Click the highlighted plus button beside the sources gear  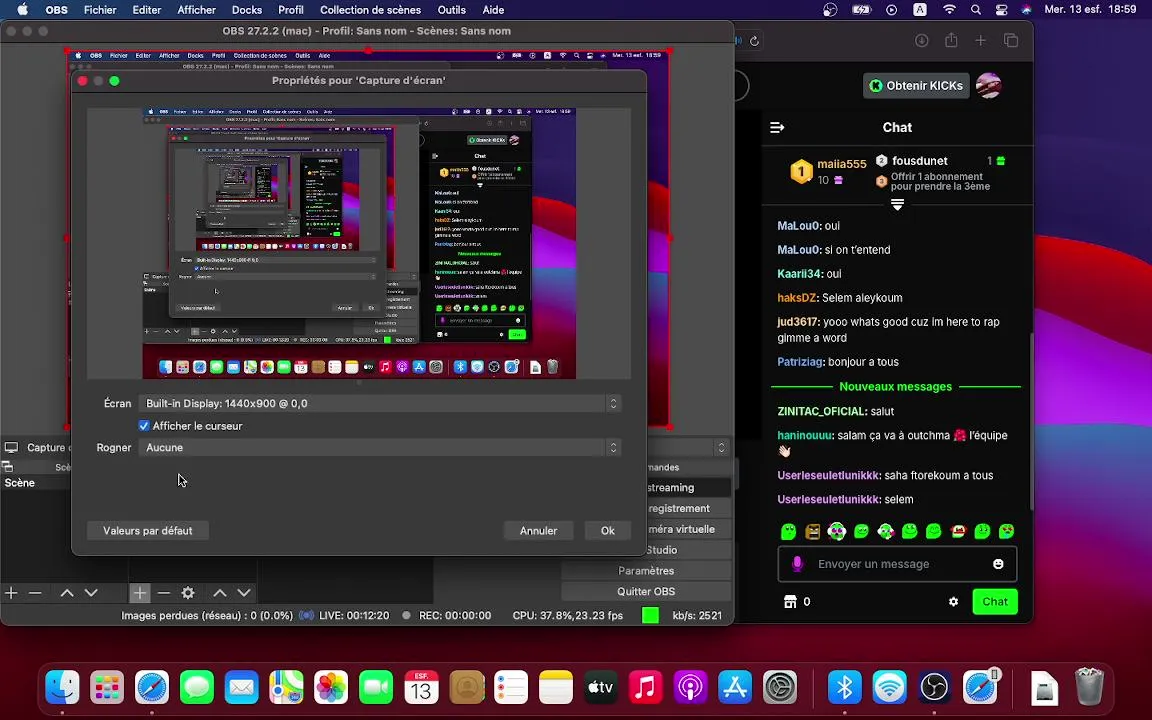click(x=140, y=593)
